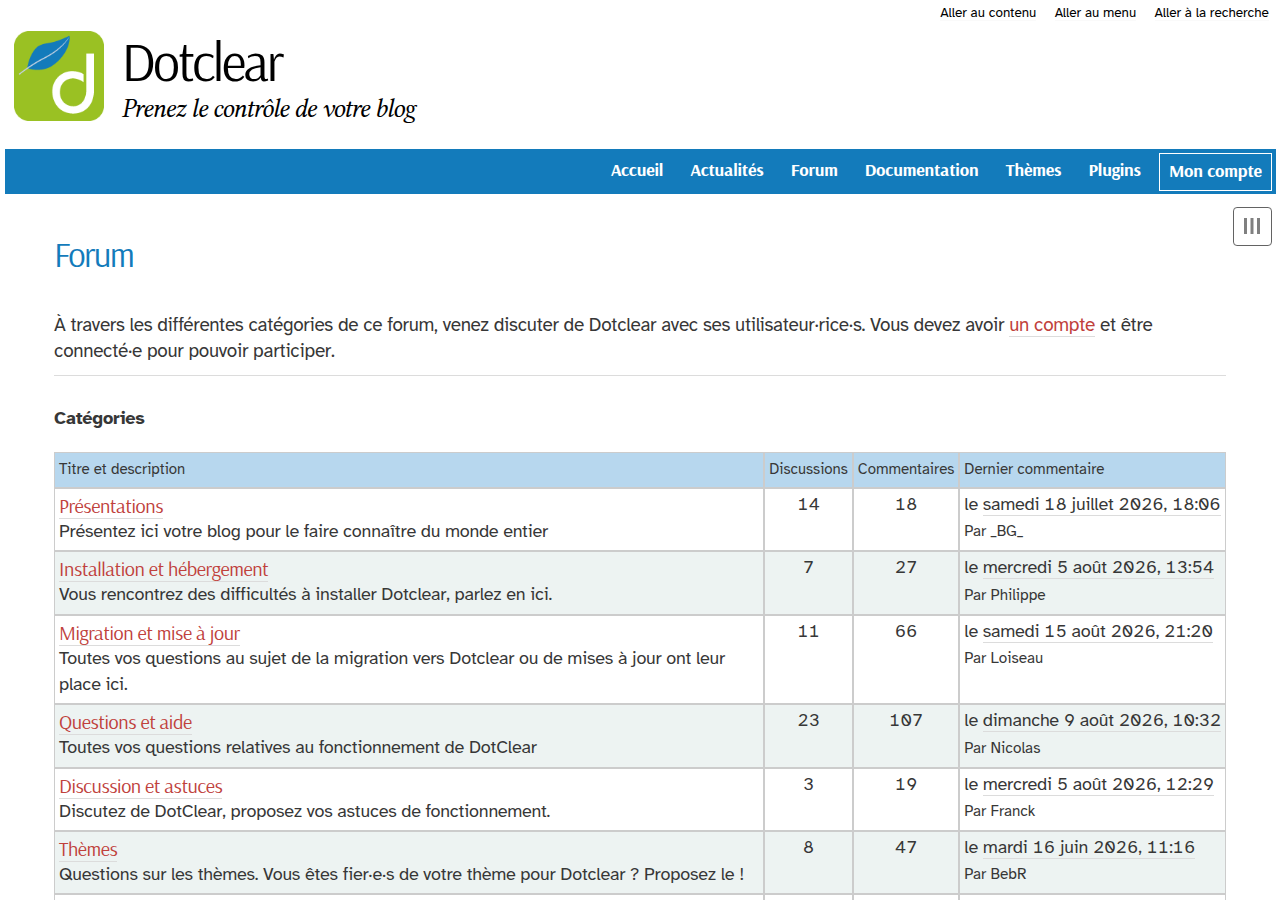Open the three-bar sidebar toggle button
The width and height of the screenshot is (1280, 900).
tap(1252, 226)
